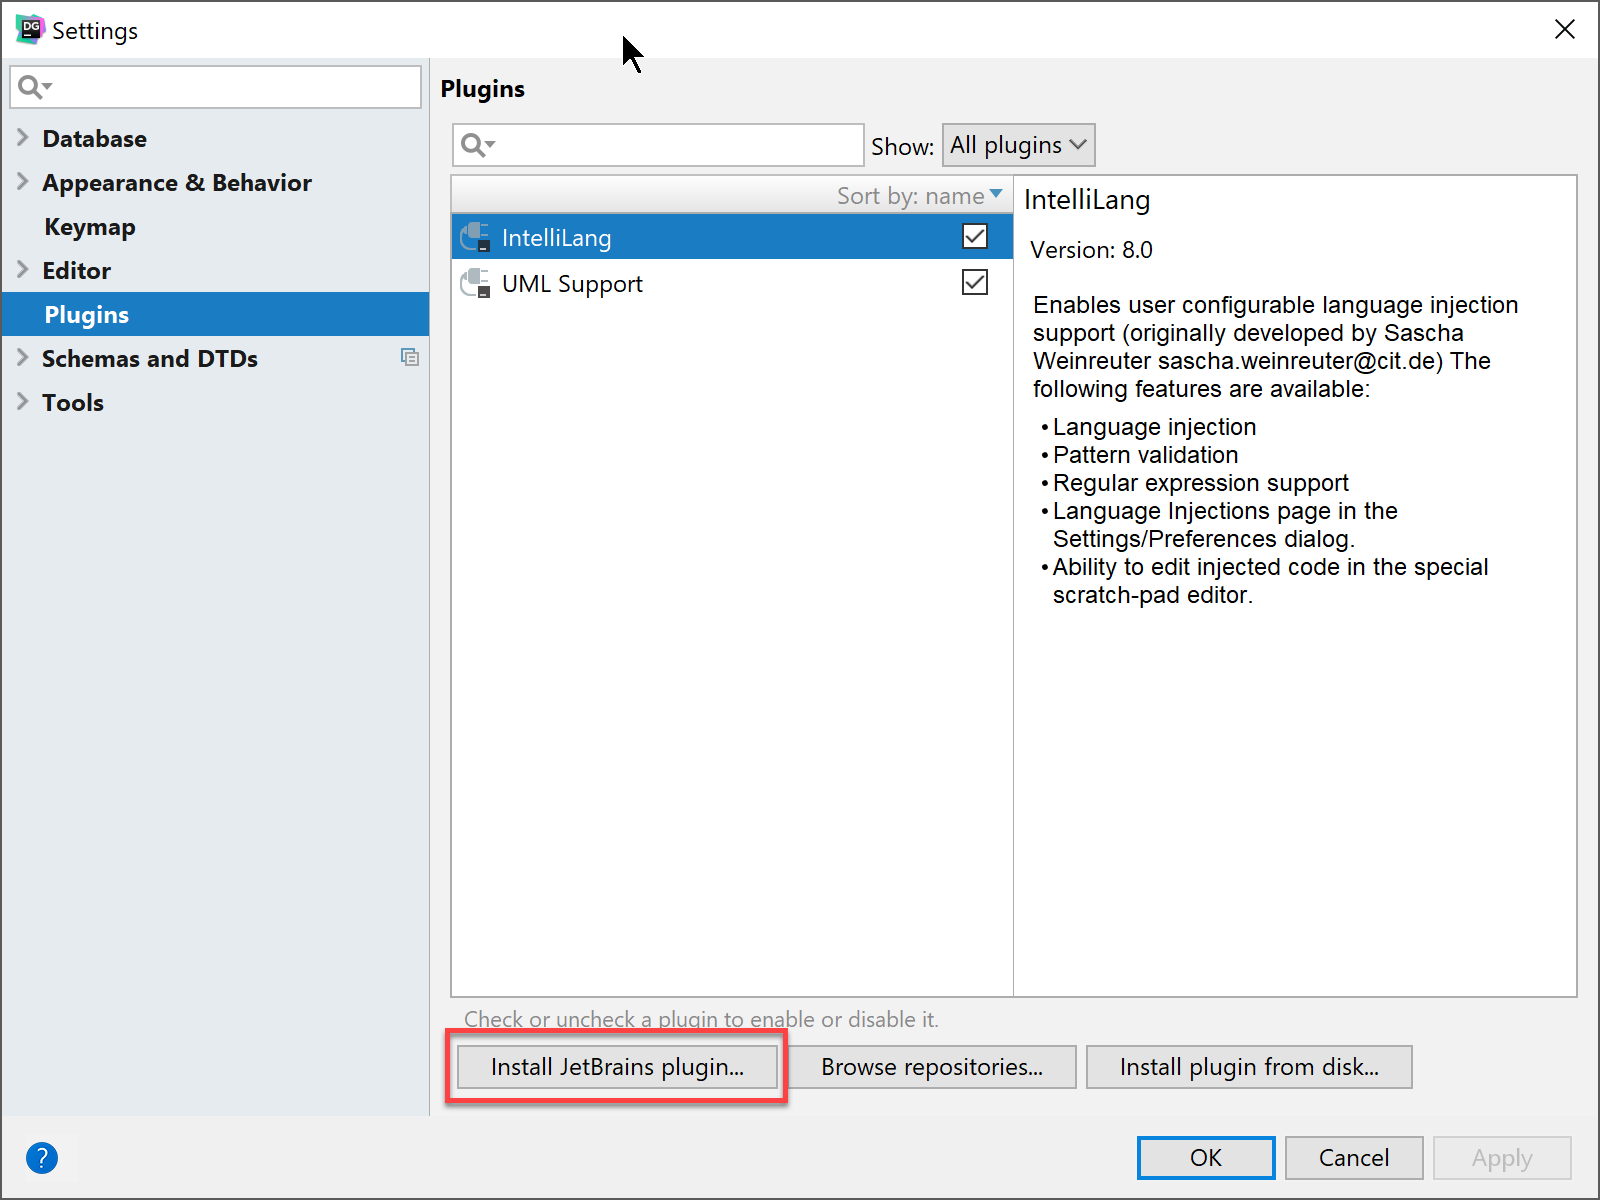Open the Tools settings category
This screenshot has width=1600, height=1200.
[x=73, y=403]
